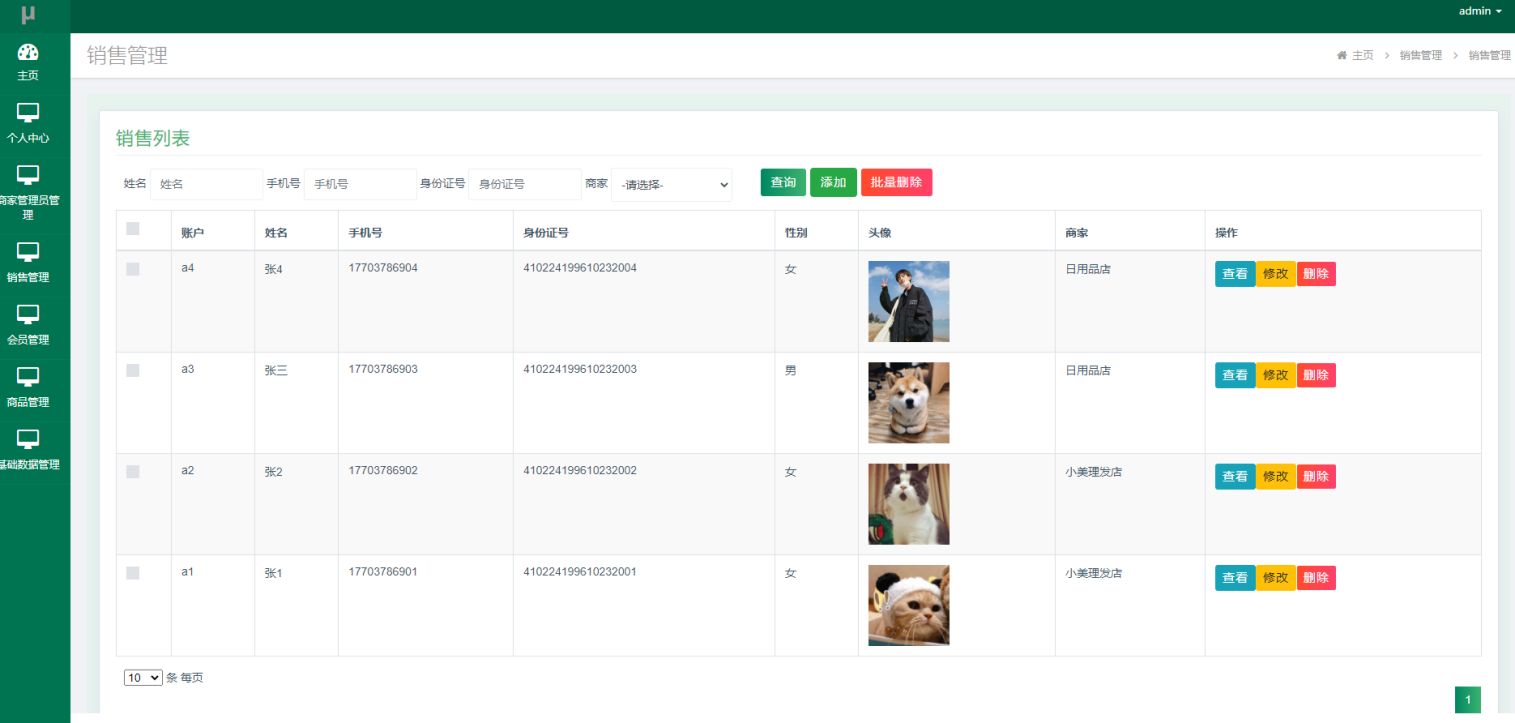Open 基础数据管理 monitor icon in sidebar

(28, 439)
